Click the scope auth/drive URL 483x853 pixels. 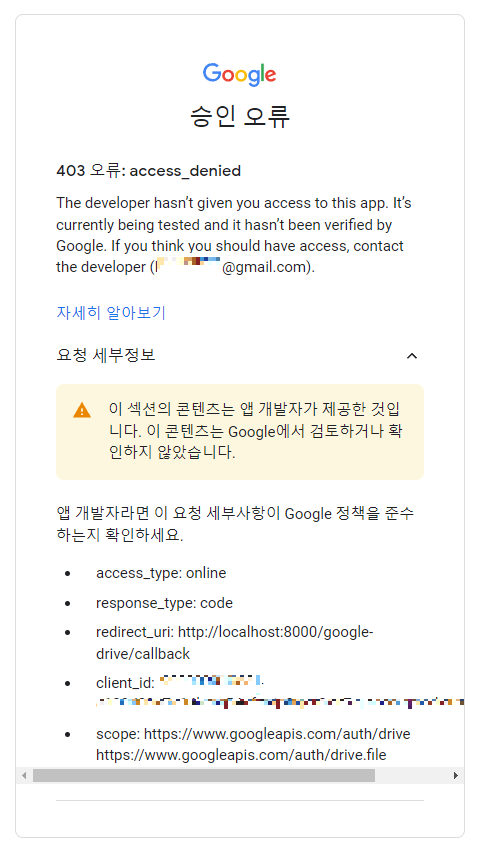[x=277, y=734]
